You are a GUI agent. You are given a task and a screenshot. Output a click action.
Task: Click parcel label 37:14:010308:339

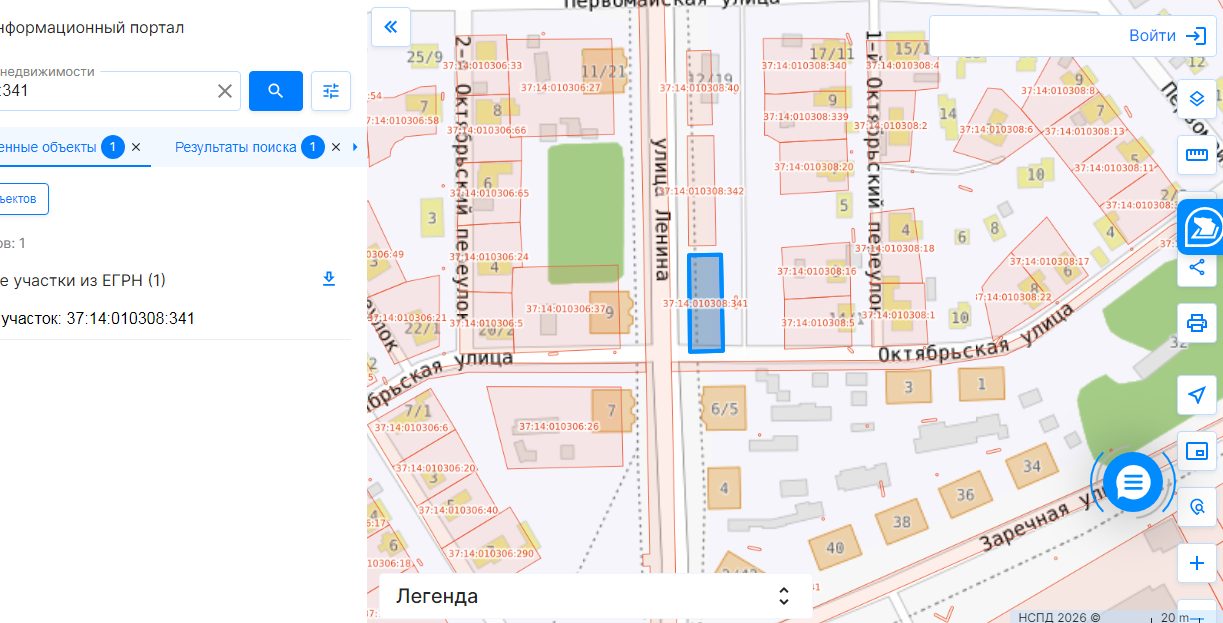[x=806, y=117]
